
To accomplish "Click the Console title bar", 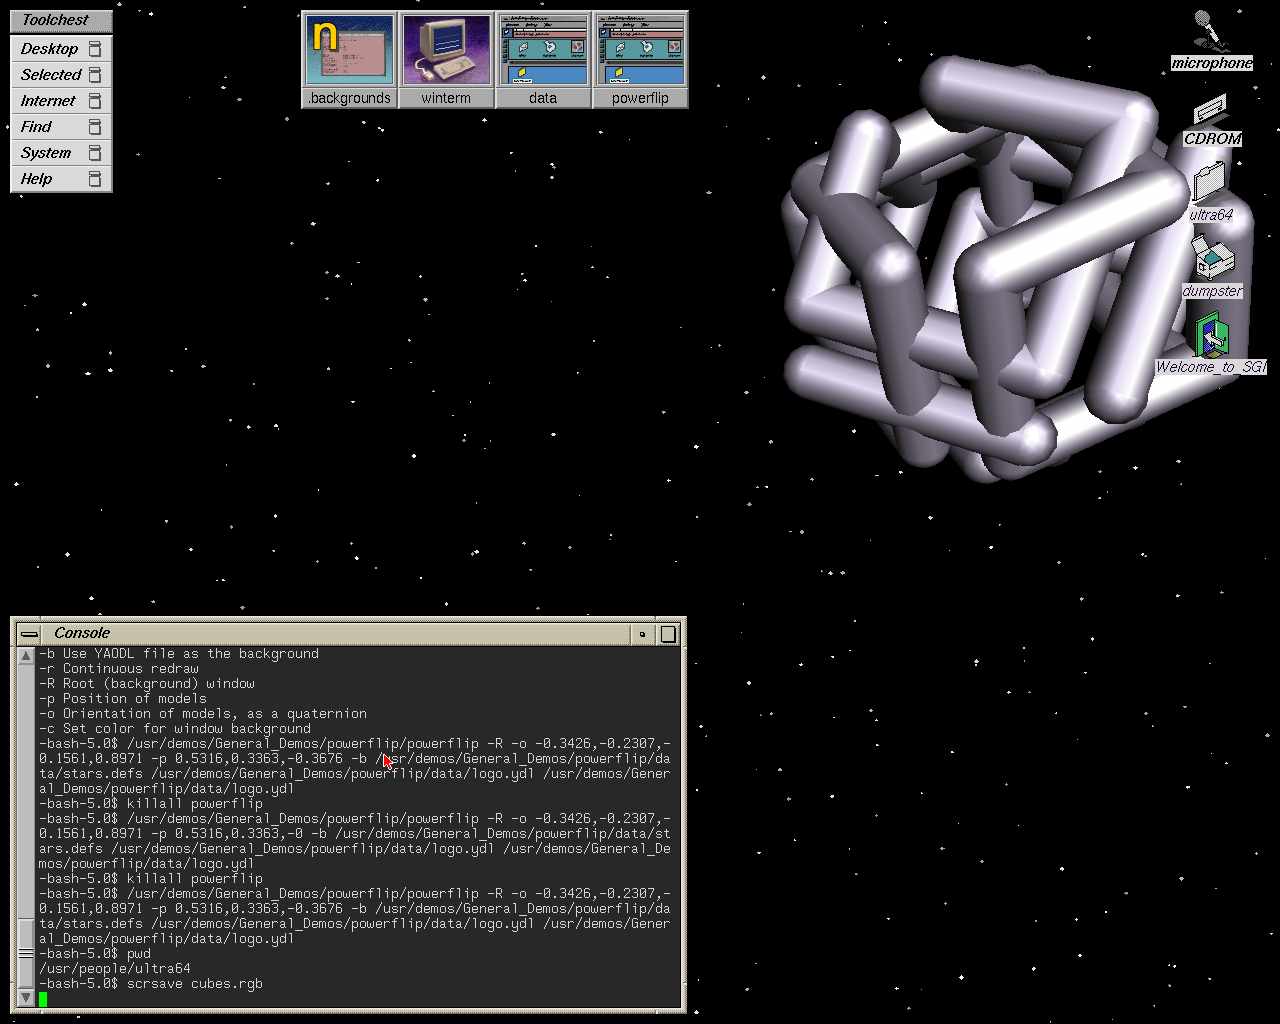I will click(x=335, y=633).
